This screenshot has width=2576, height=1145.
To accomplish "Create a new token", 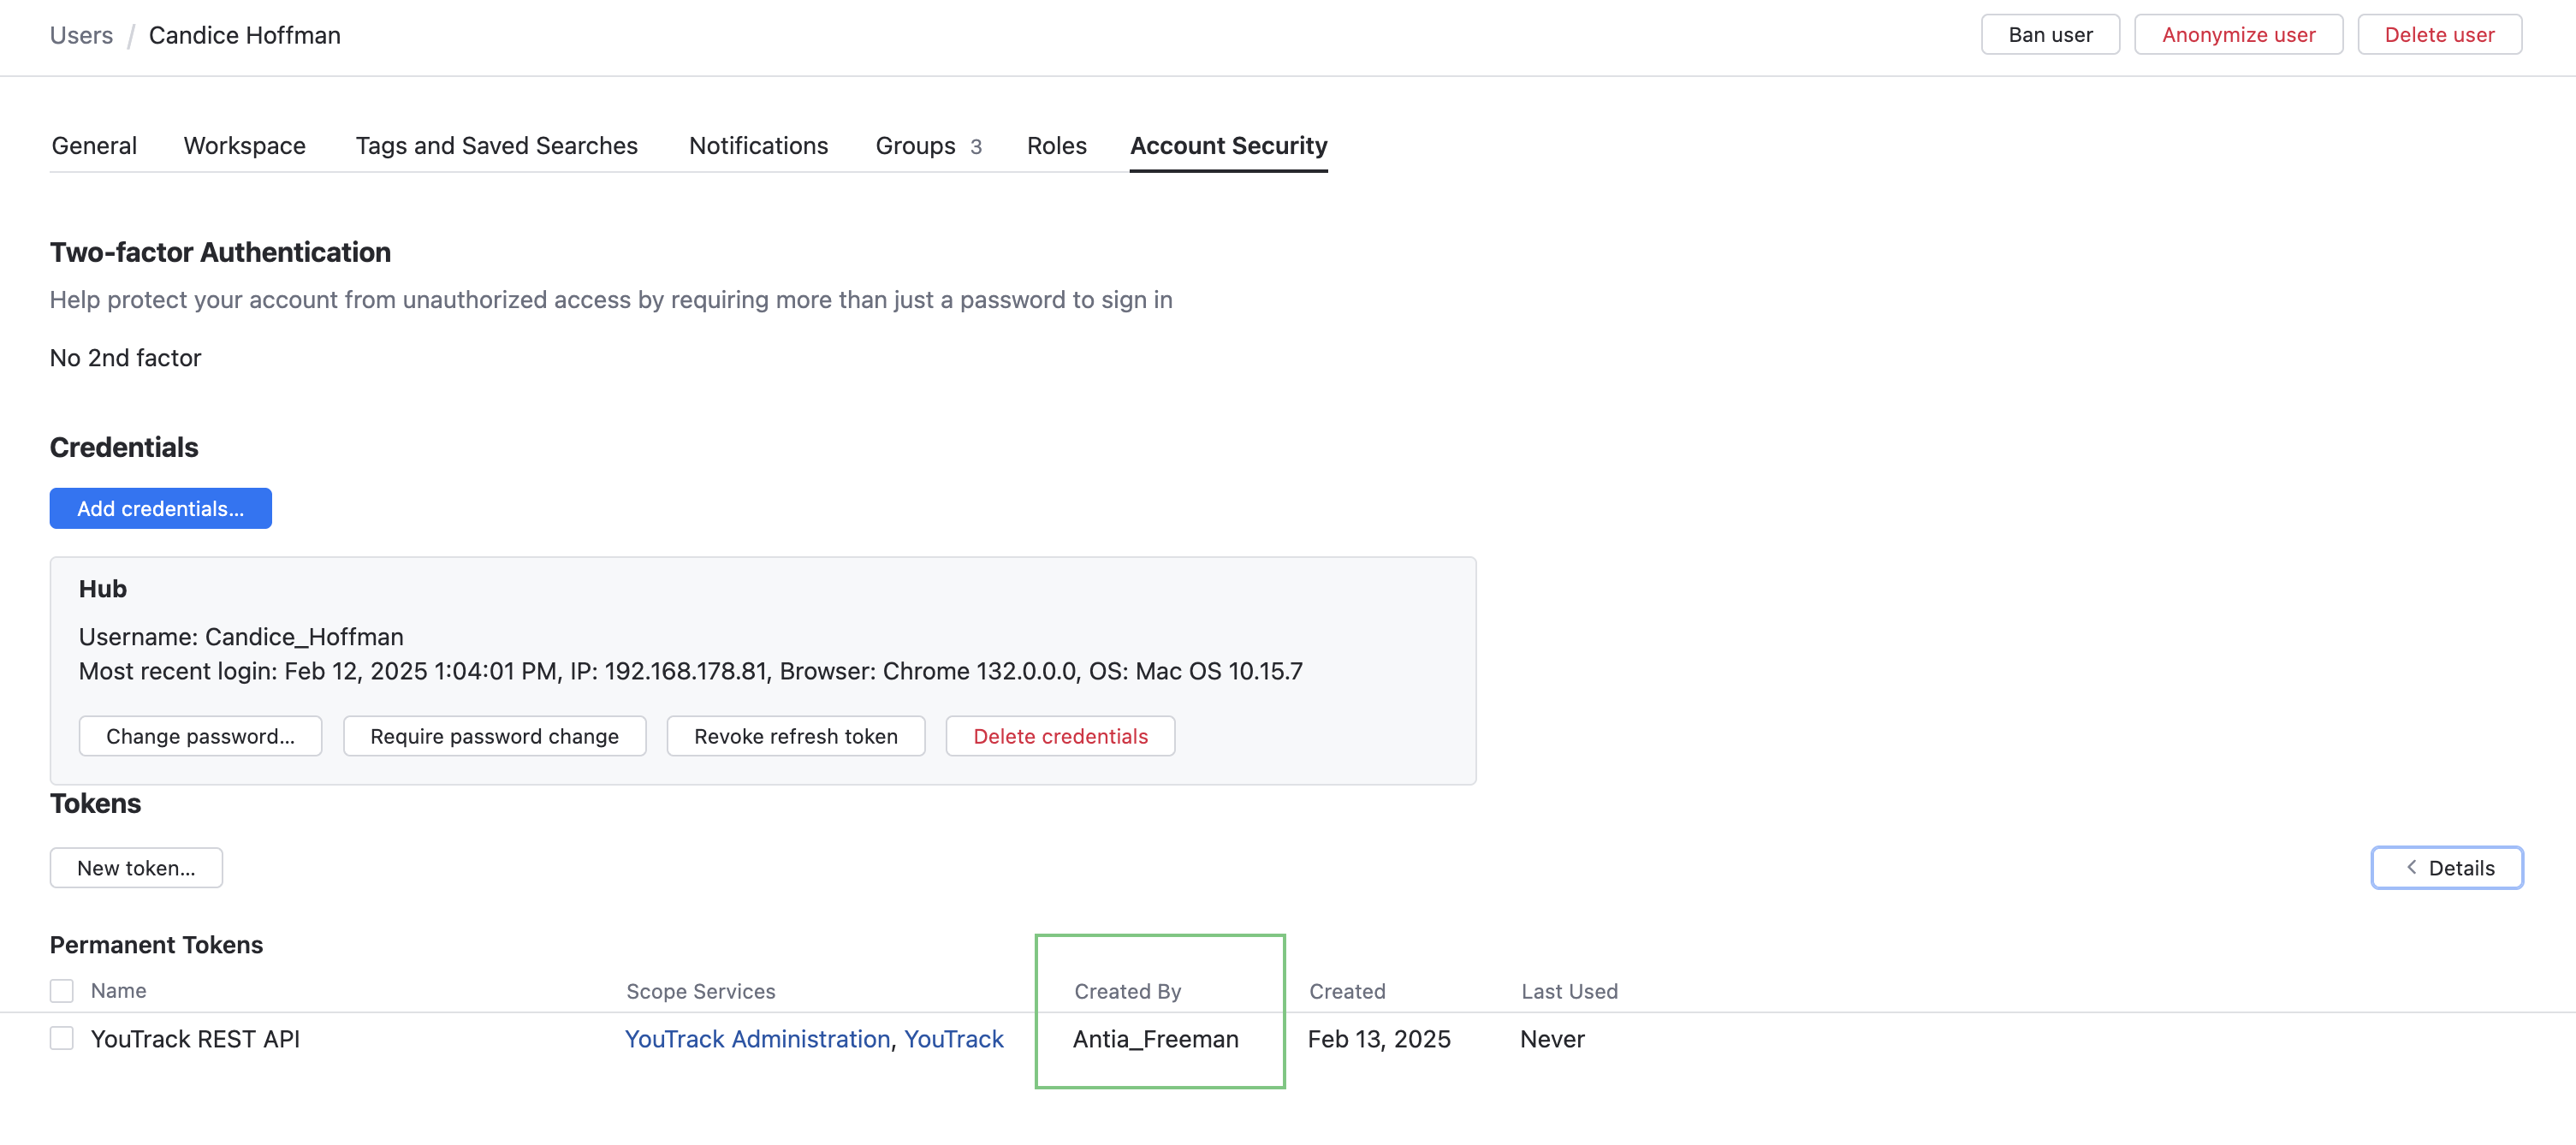I will tap(135, 867).
